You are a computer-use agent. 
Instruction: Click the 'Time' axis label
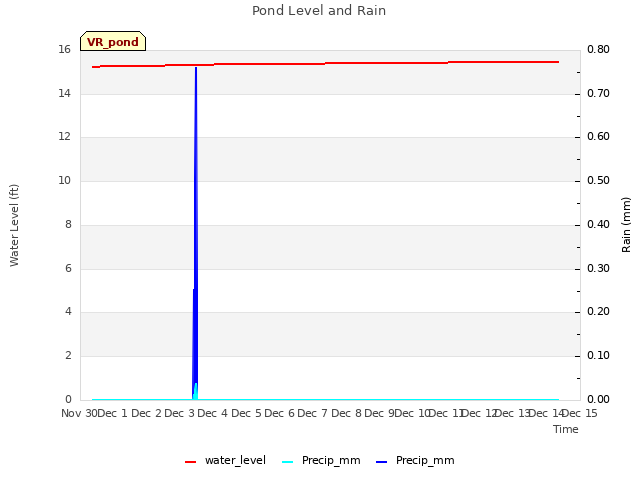tap(566, 429)
